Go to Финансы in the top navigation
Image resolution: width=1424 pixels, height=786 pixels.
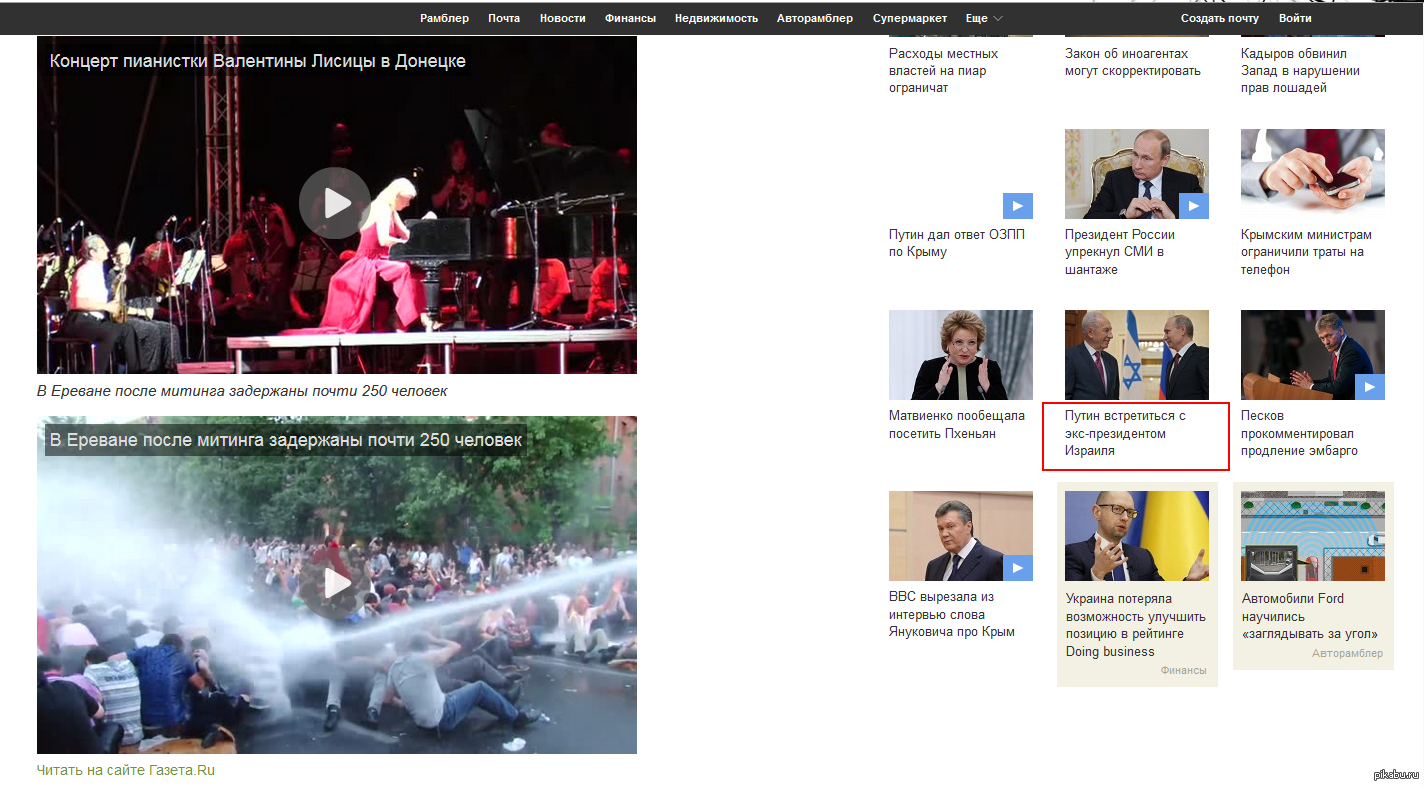(x=630, y=18)
